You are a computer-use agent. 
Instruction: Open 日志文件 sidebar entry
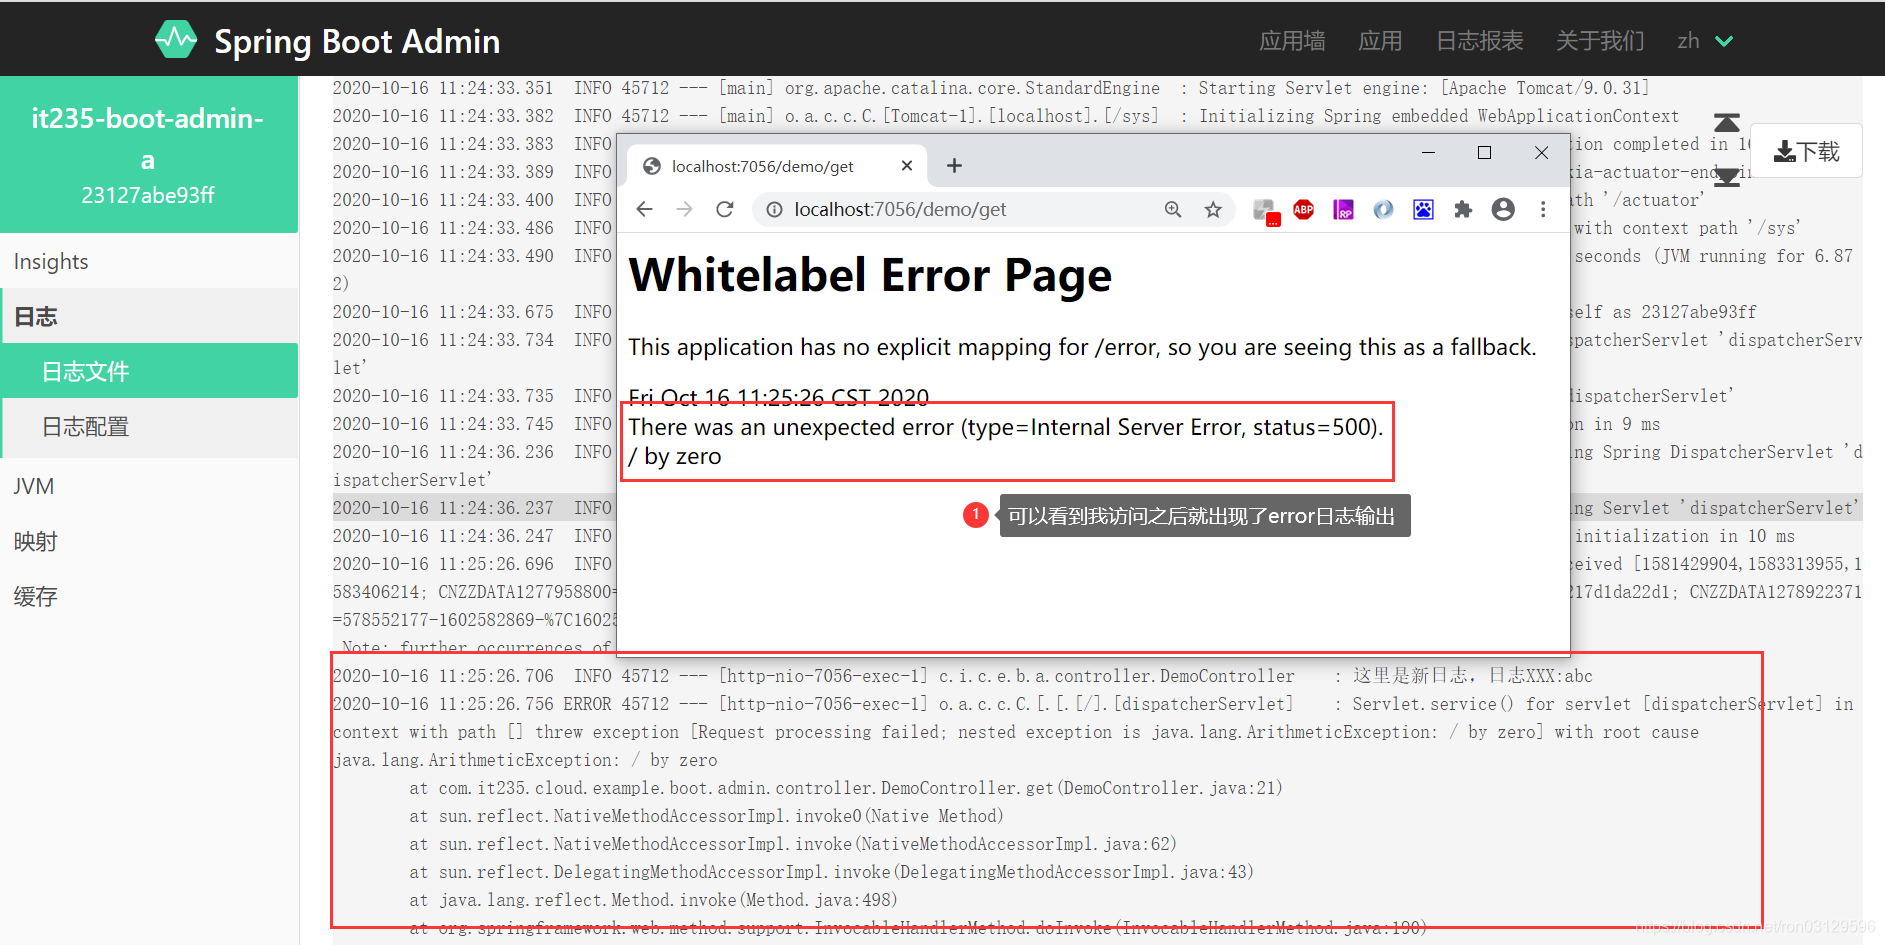tap(150, 371)
